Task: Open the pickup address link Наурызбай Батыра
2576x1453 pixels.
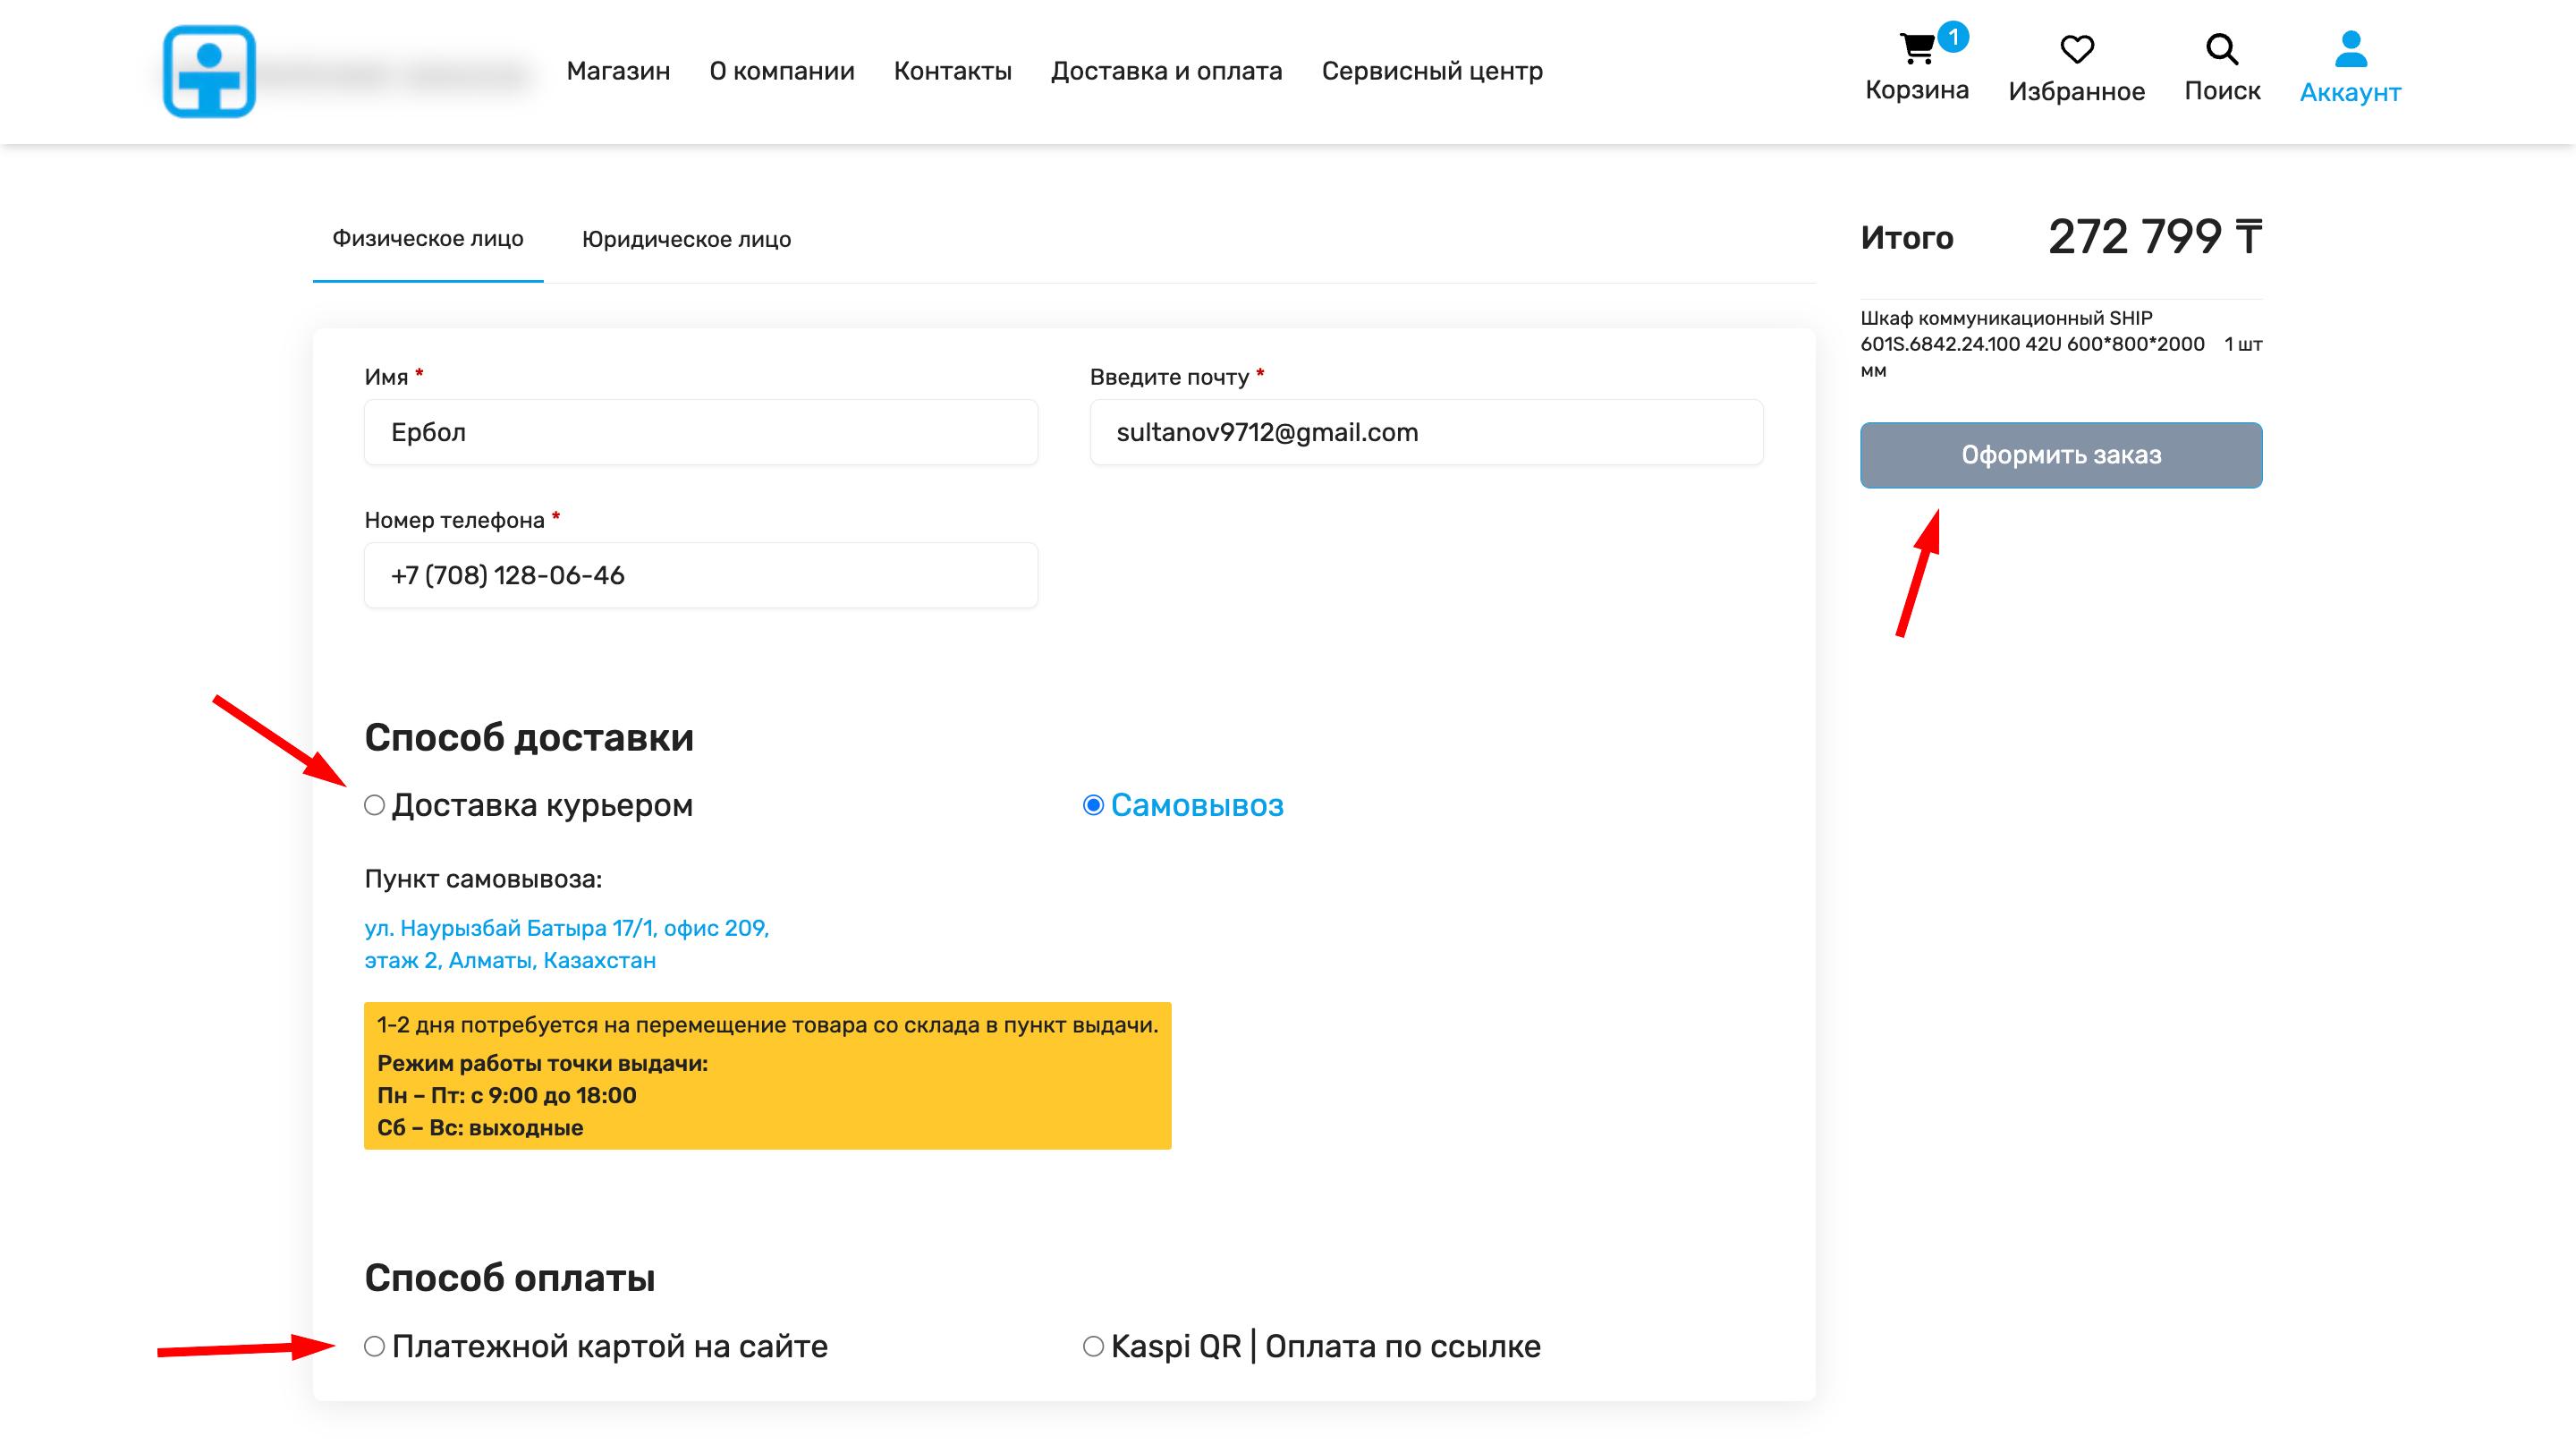Action: point(567,944)
